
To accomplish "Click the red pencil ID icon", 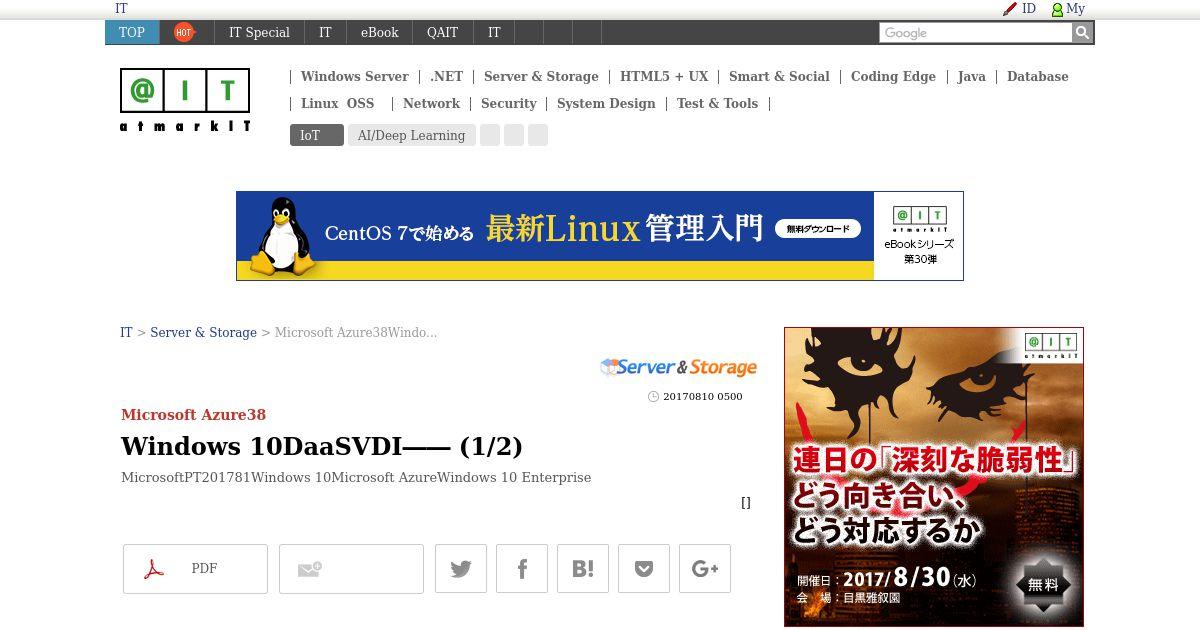I will pyautogui.click(x=1009, y=9).
